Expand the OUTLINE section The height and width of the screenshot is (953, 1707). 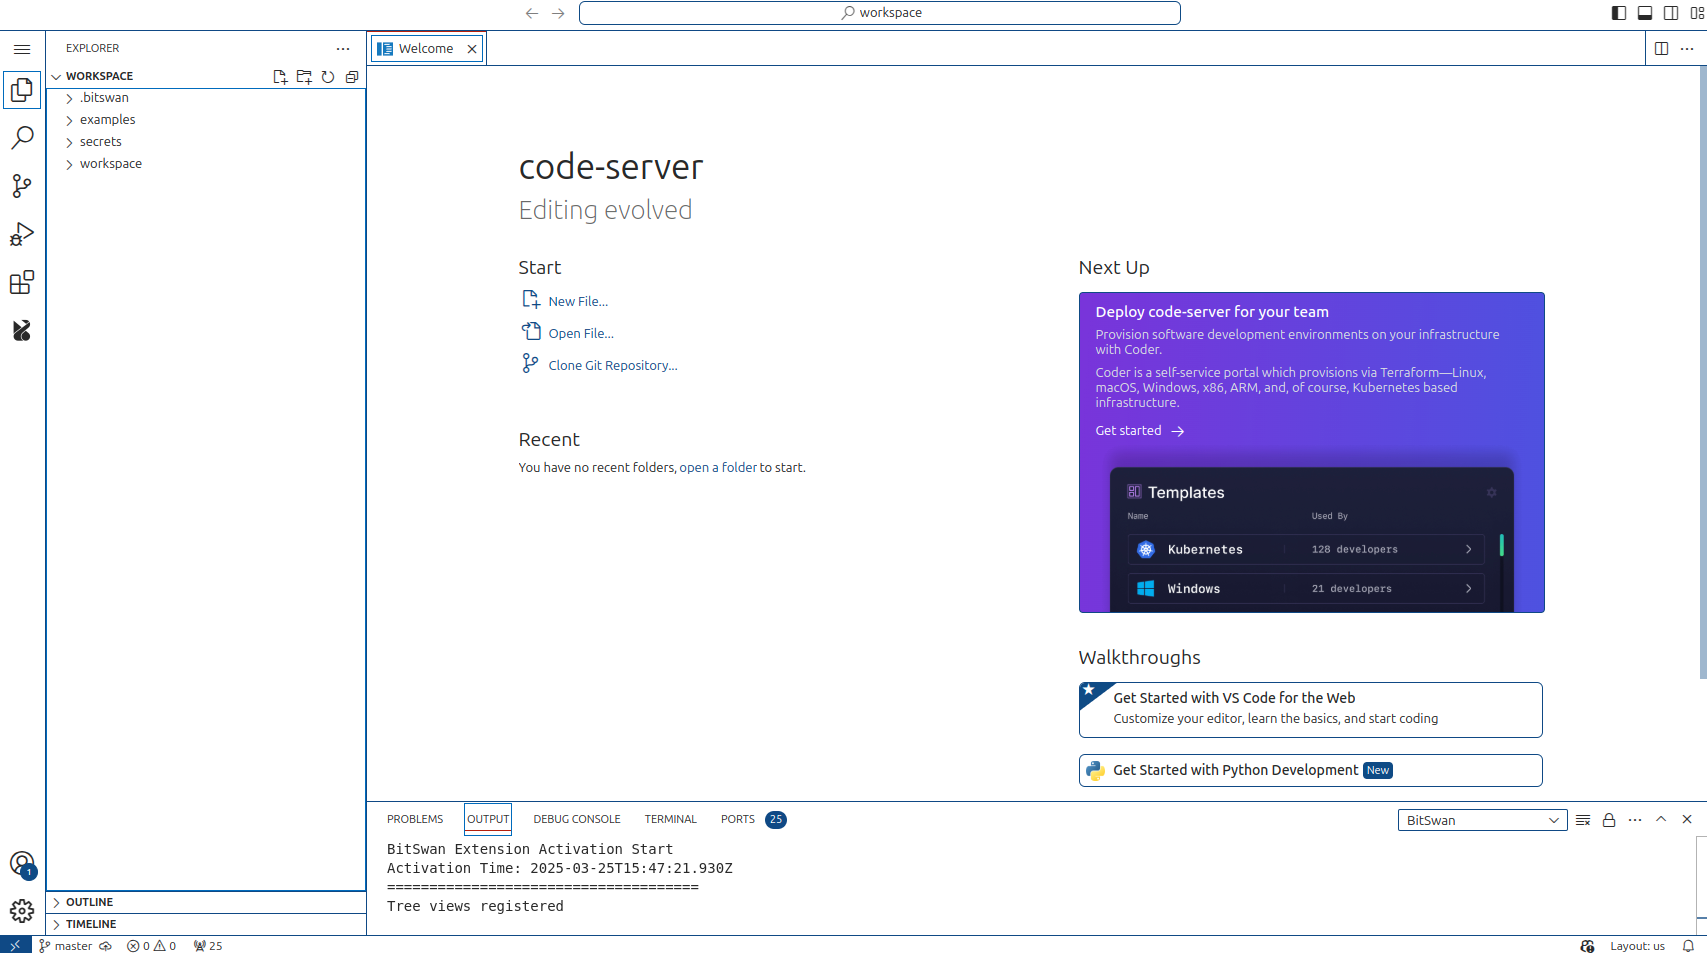tap(206, 902)
